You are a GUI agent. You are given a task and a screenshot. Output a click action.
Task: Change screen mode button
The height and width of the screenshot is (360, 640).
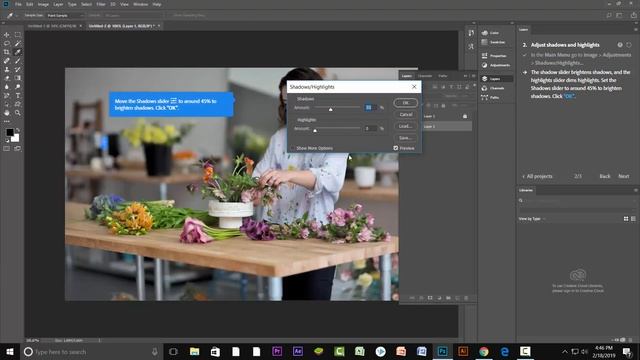[18, 149]
